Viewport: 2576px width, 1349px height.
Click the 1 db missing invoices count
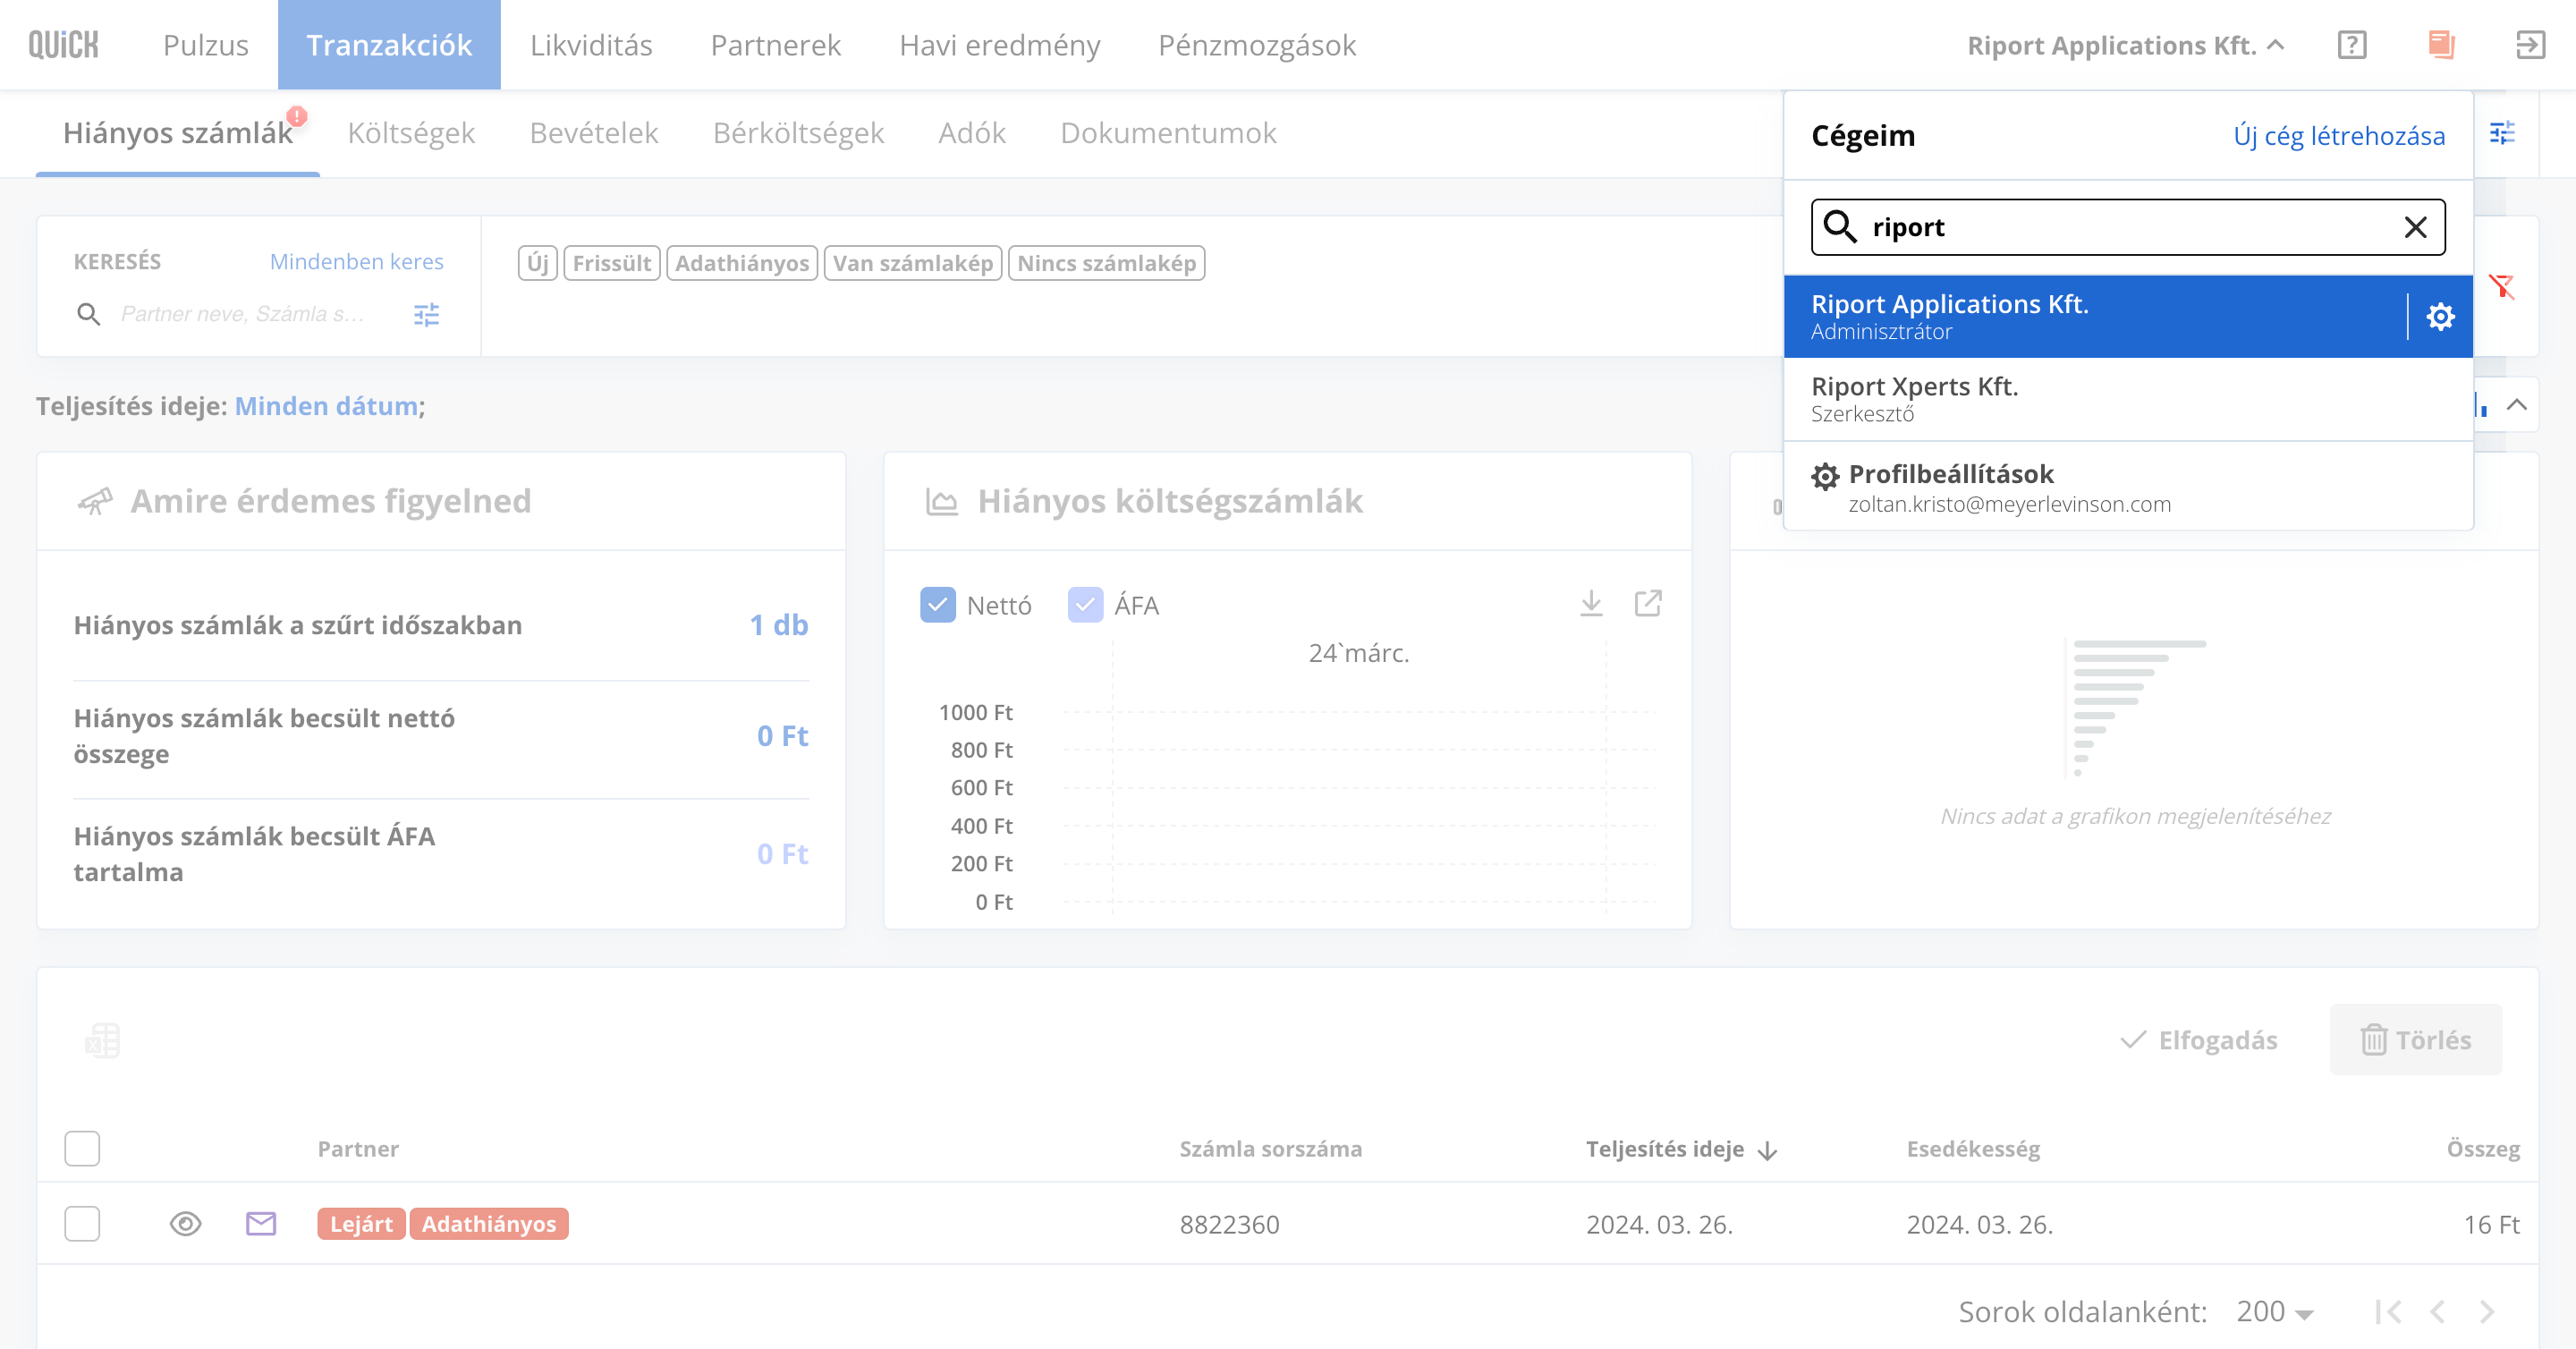(779, 625)
